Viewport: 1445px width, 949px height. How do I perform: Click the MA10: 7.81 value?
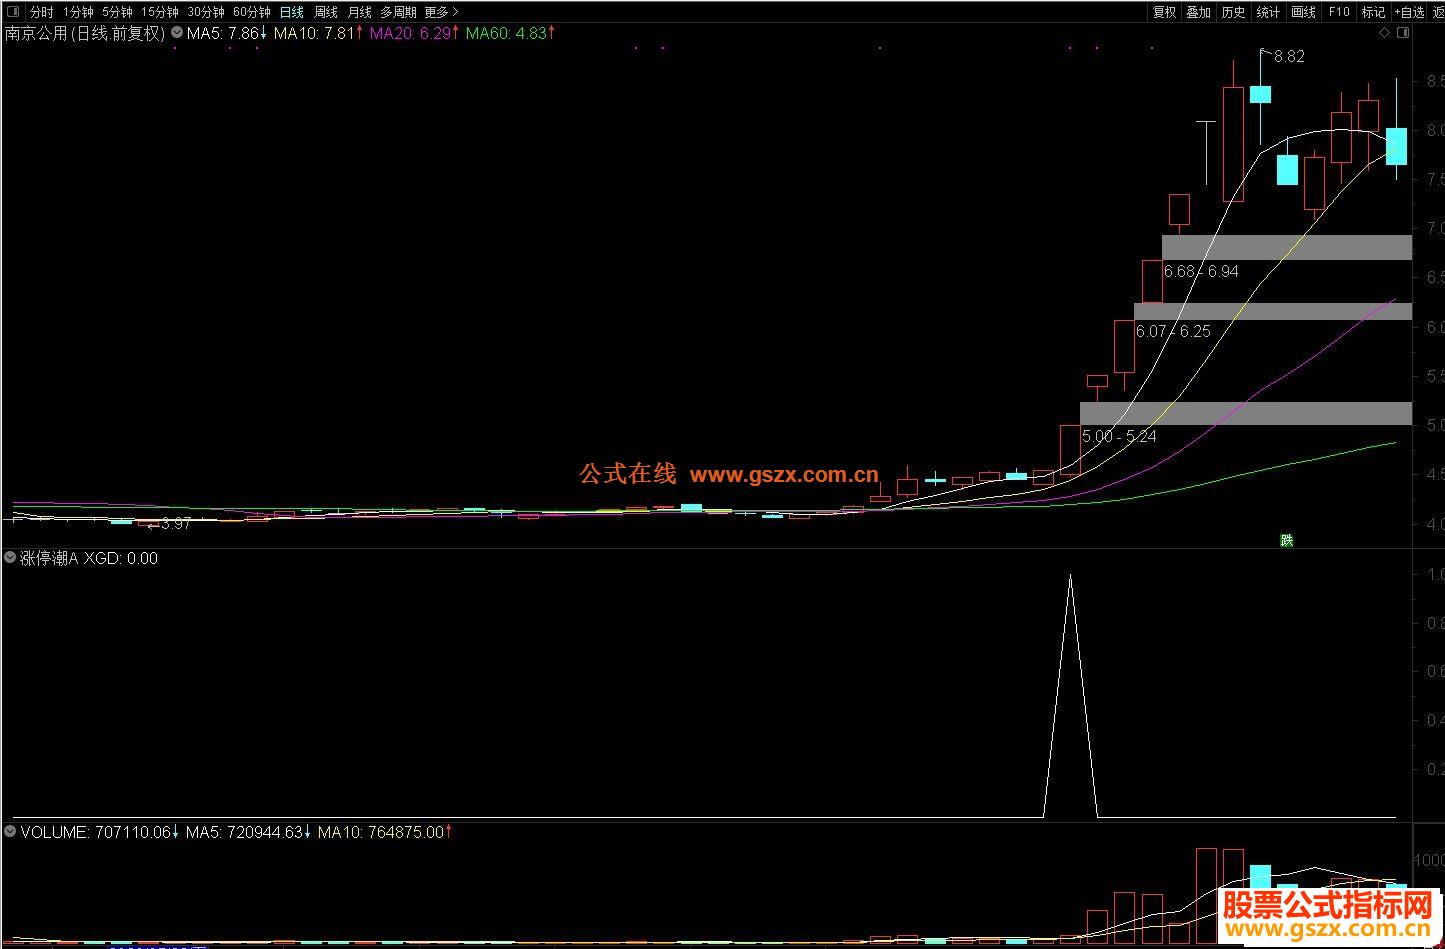318,33
